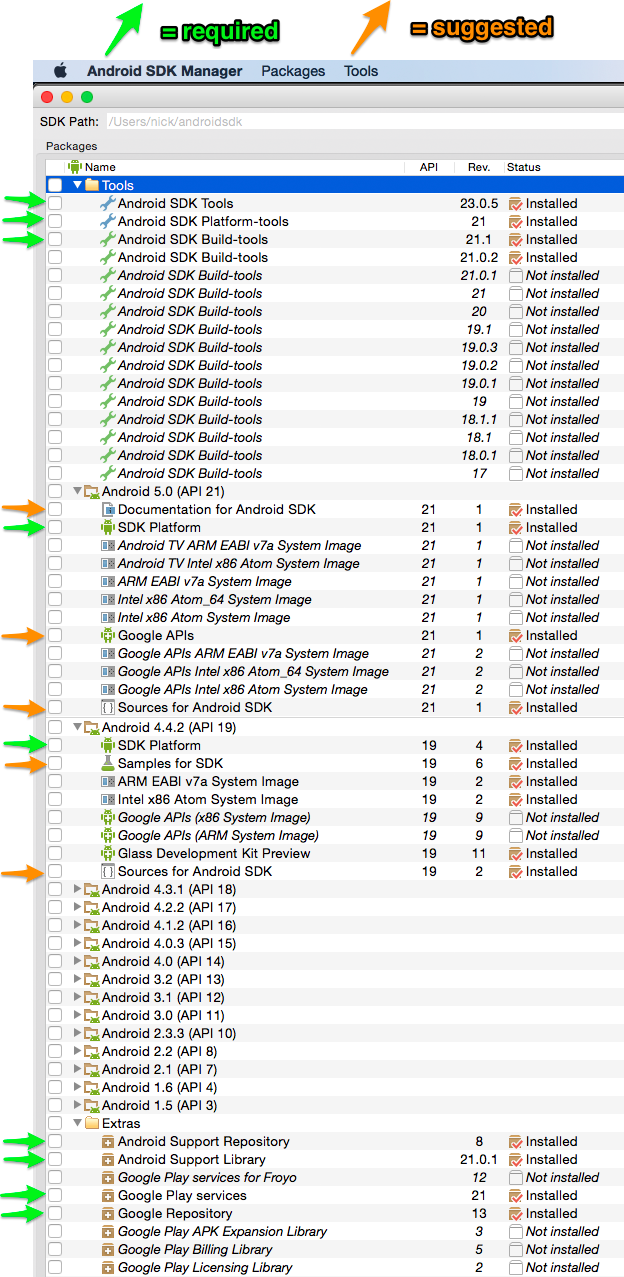Click the Documentation for Android SDK icon
This screenshot has width=624, height=1277.
[108, 509]
